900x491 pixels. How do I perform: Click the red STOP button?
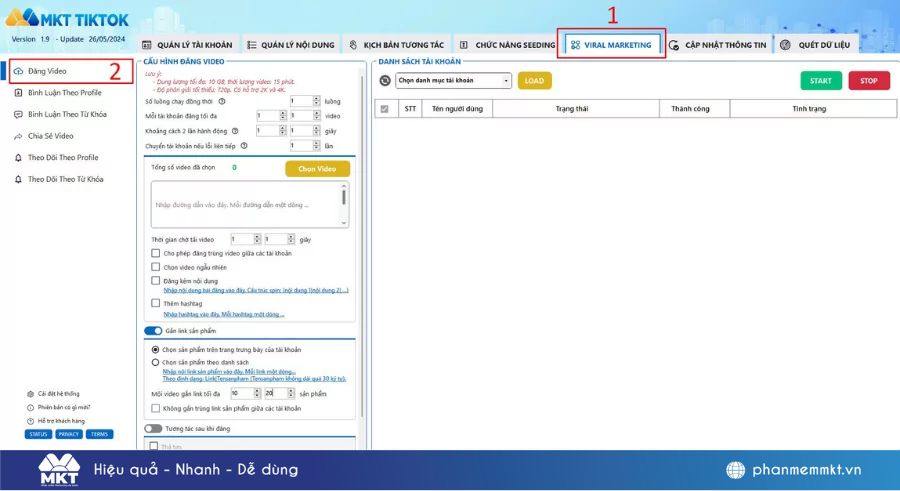click(869, 81)
